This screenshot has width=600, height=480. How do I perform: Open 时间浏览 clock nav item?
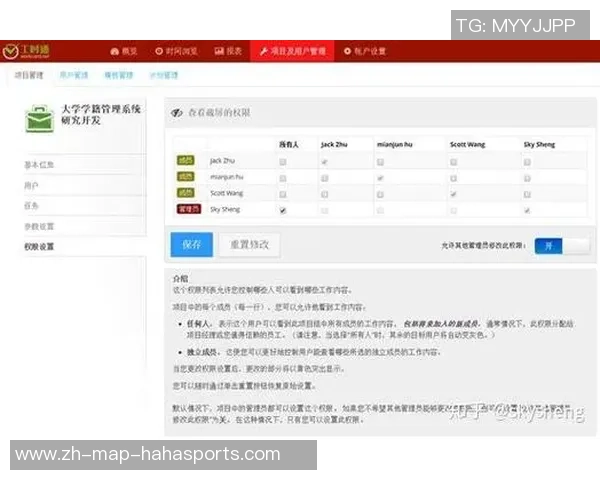(176, 51)
